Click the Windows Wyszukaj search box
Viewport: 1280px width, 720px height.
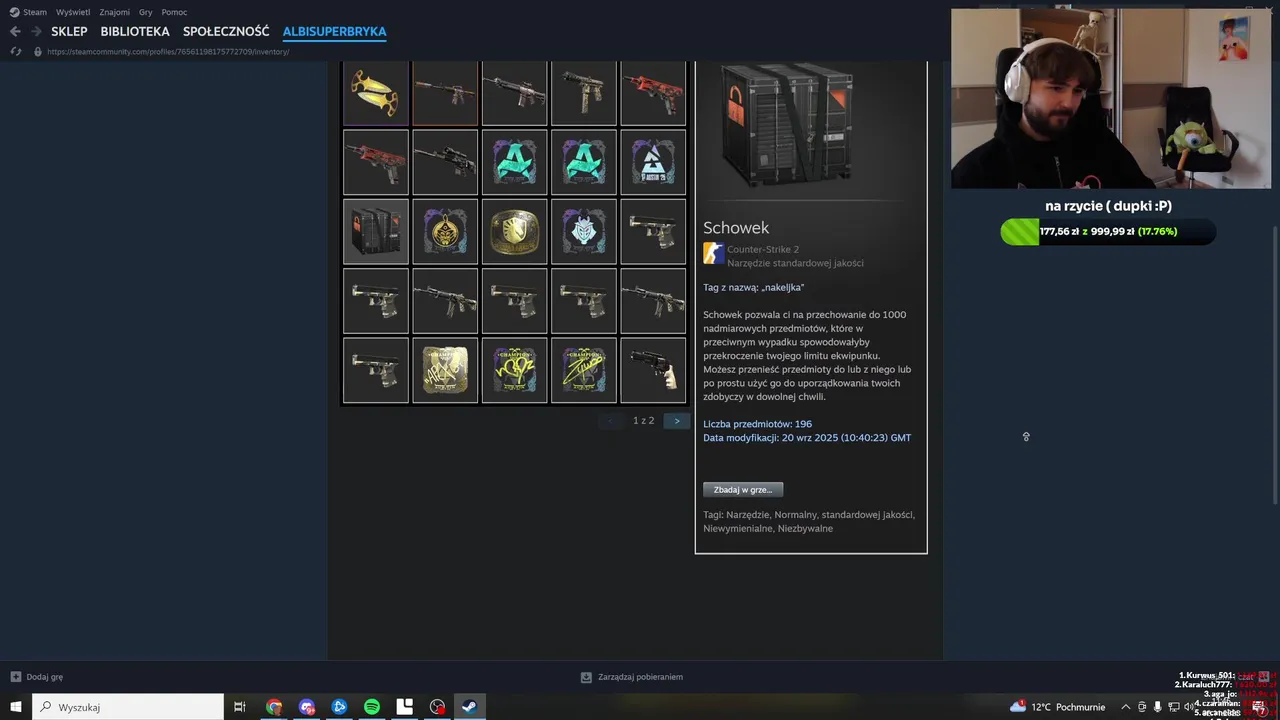click(x=128, y=707)
